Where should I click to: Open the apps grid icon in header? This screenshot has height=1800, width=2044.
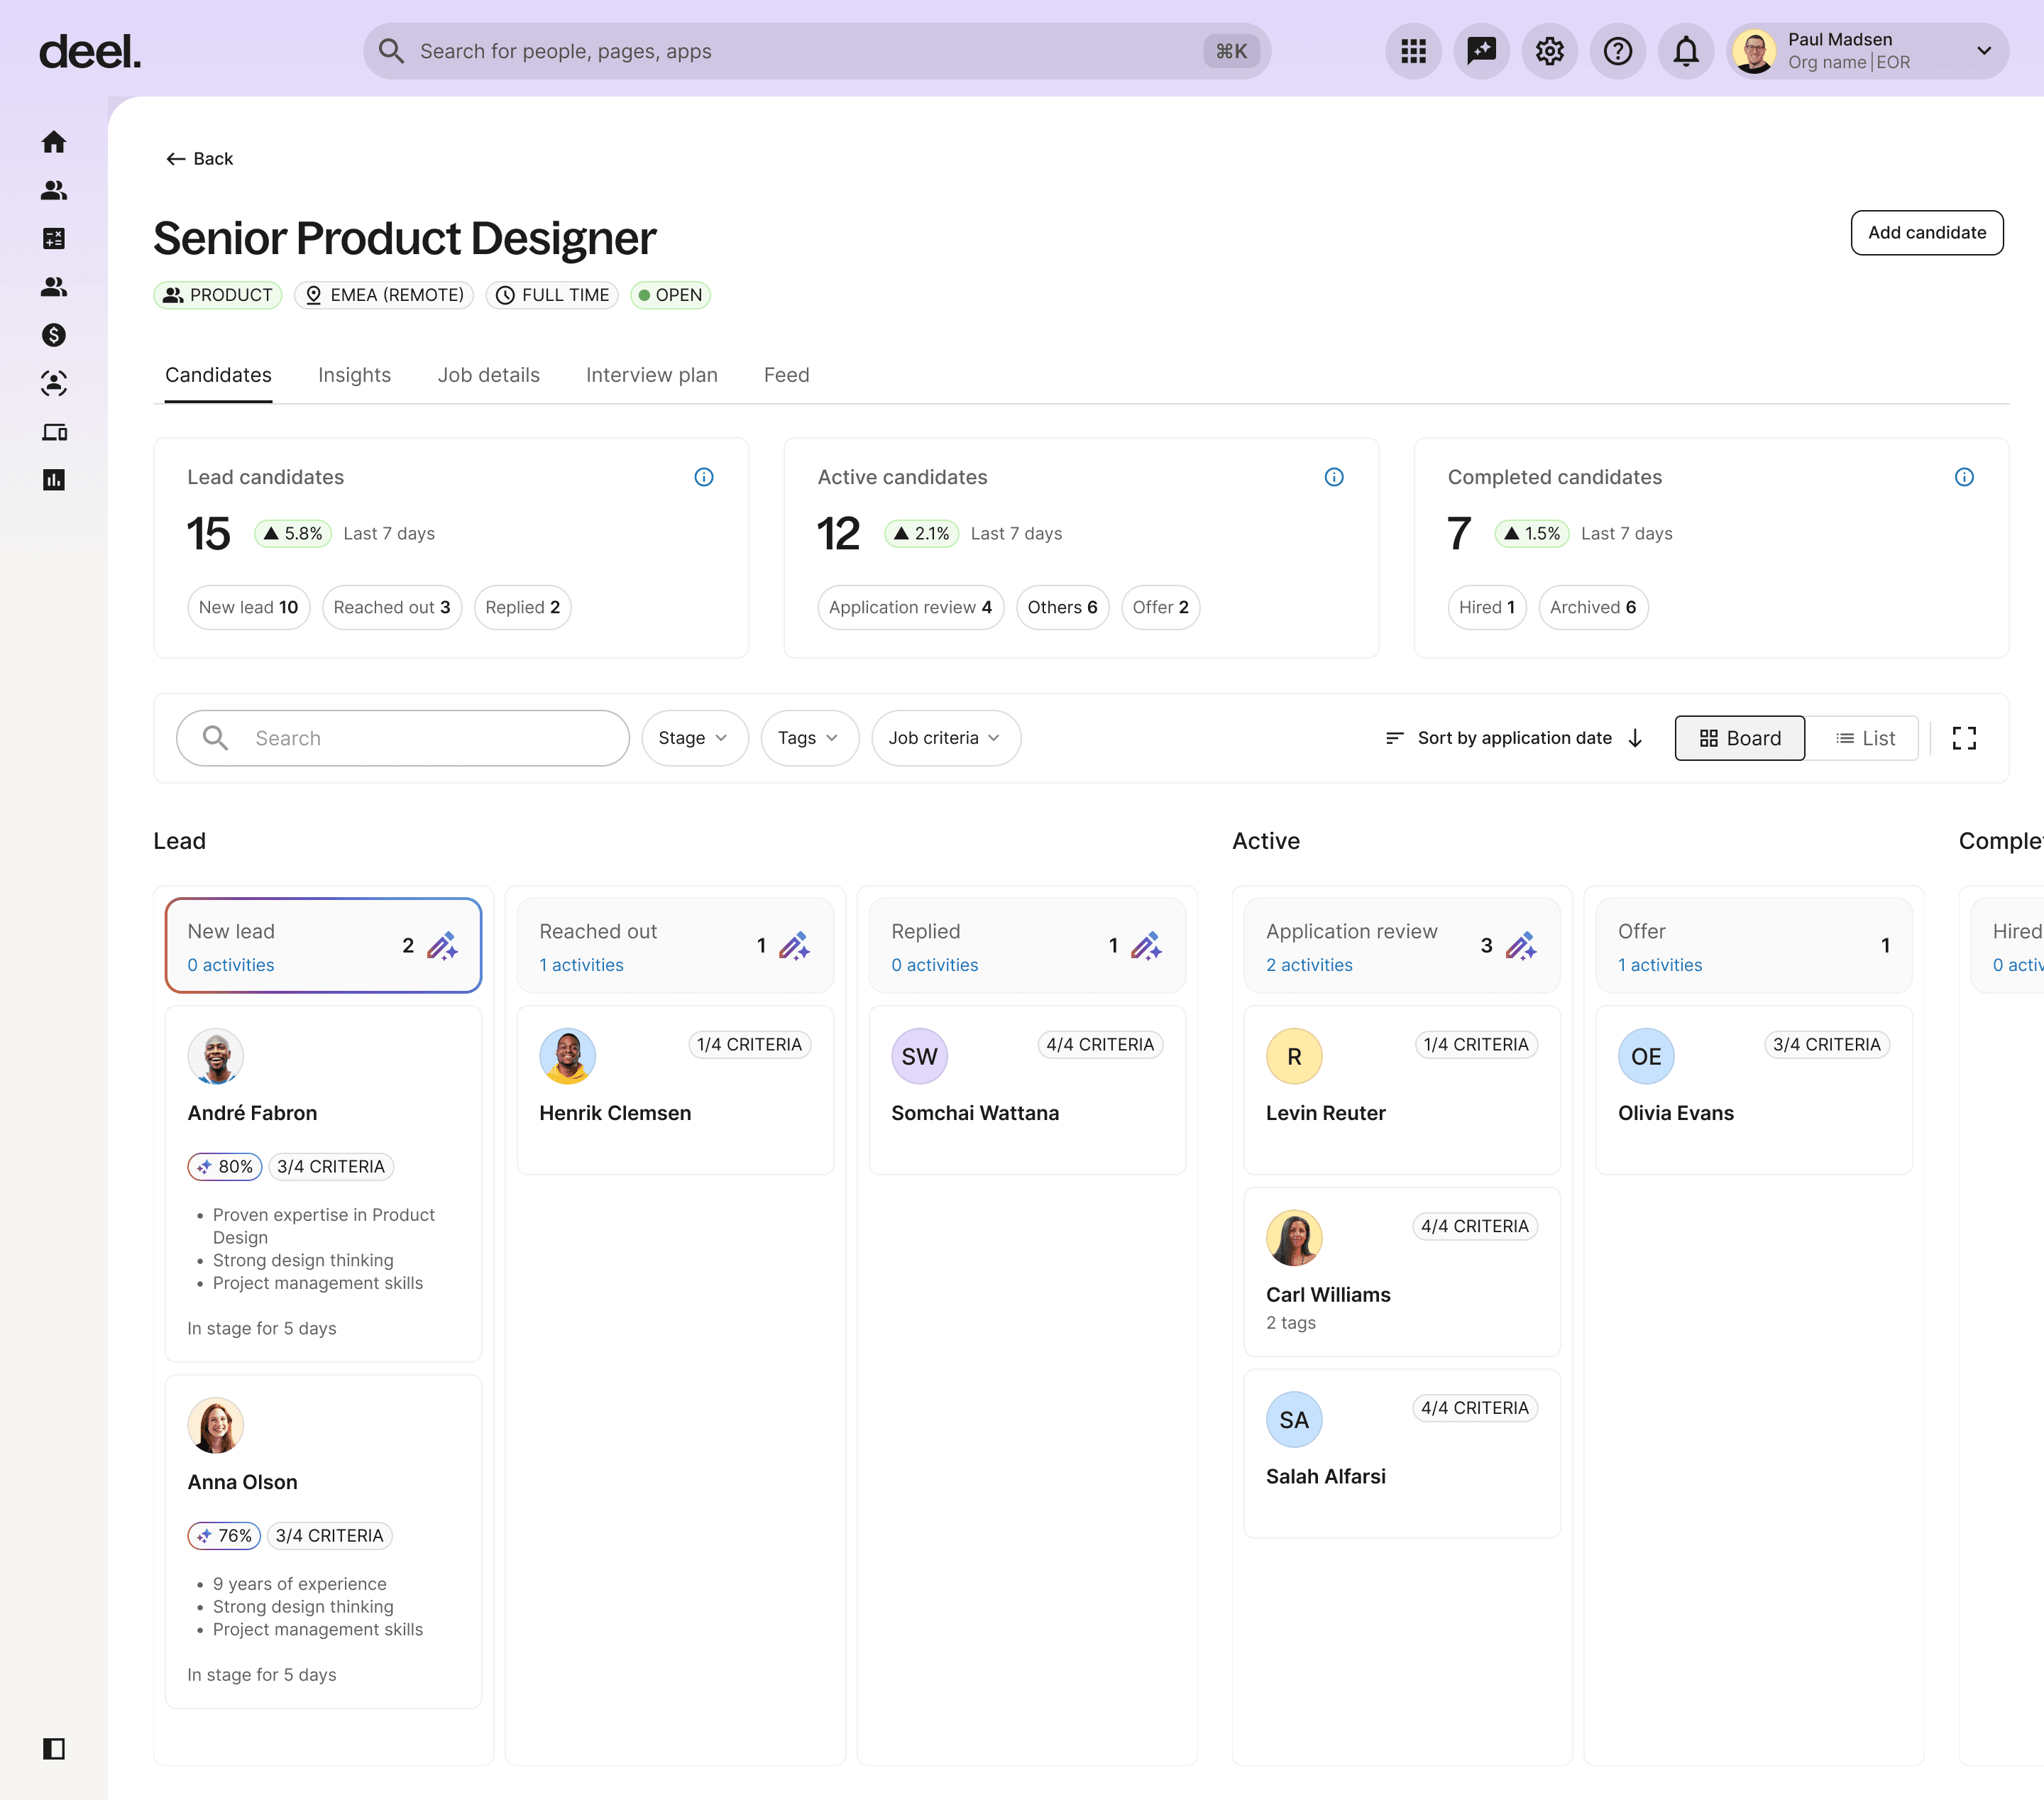pos(1413,51)
